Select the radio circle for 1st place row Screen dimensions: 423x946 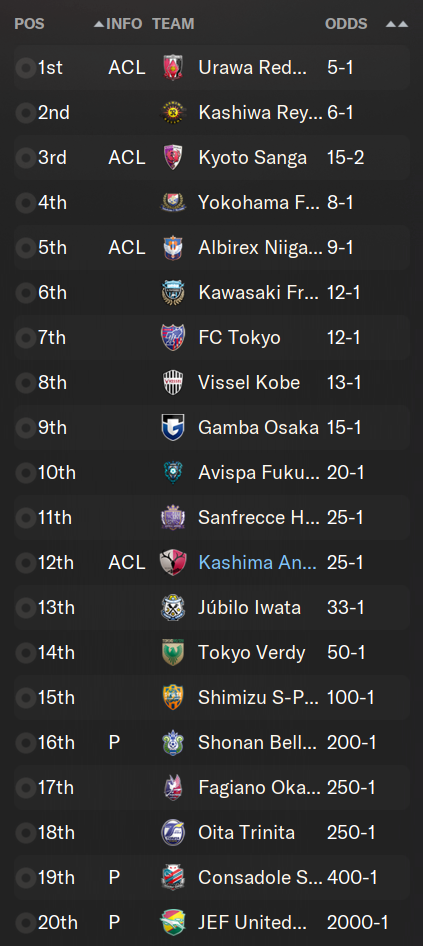tap(25, 68)
